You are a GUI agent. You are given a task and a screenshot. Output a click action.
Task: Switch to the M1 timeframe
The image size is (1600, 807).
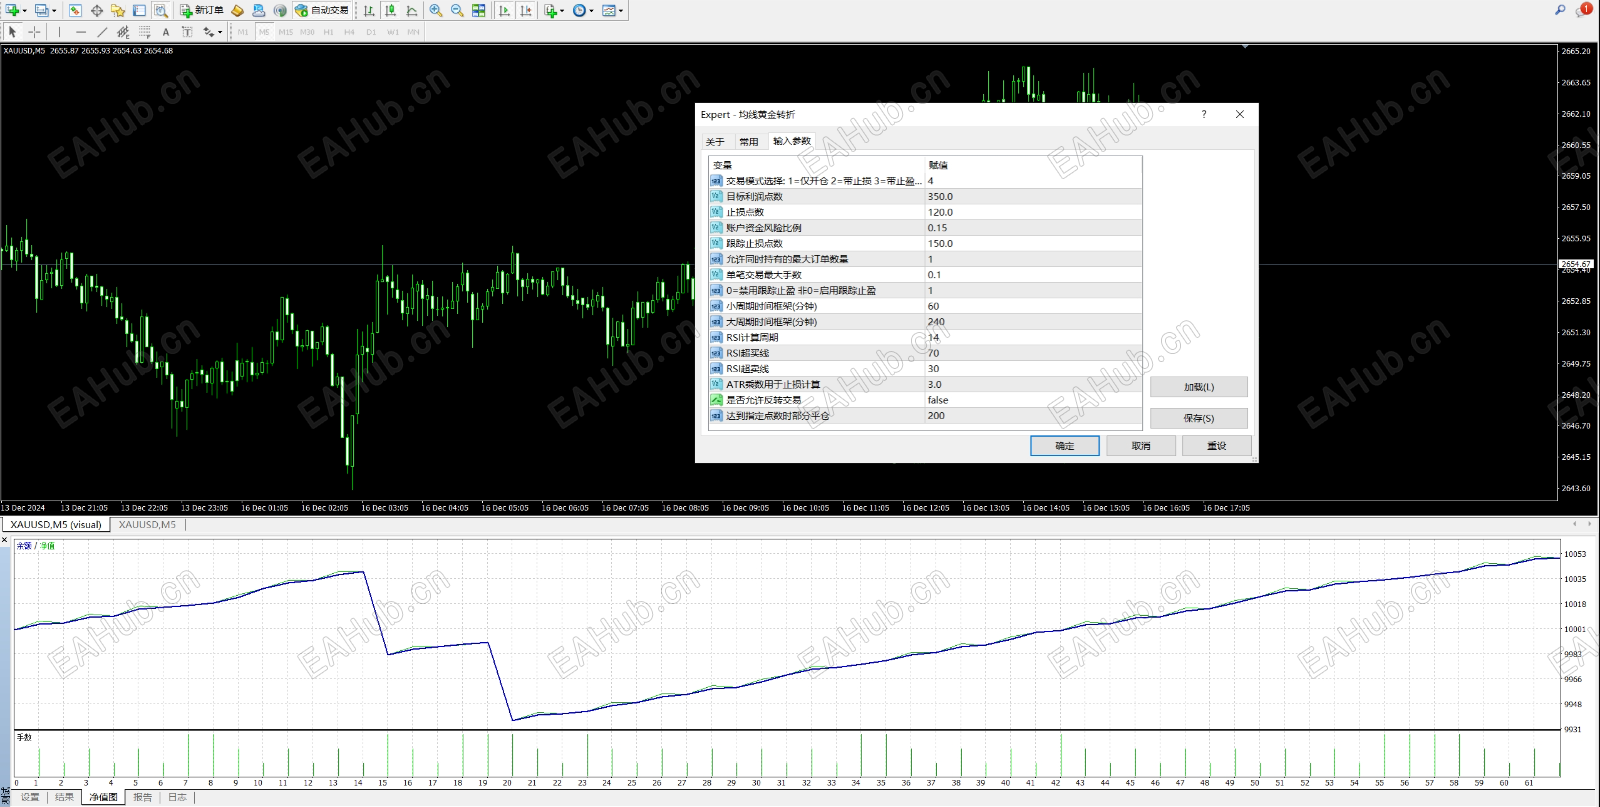(243, 32)
